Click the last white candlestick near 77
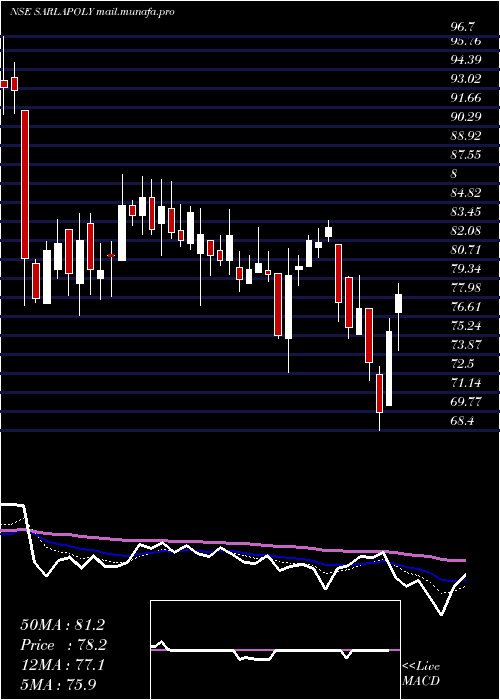This screenshot has height=700, width=500. [398, 303]
